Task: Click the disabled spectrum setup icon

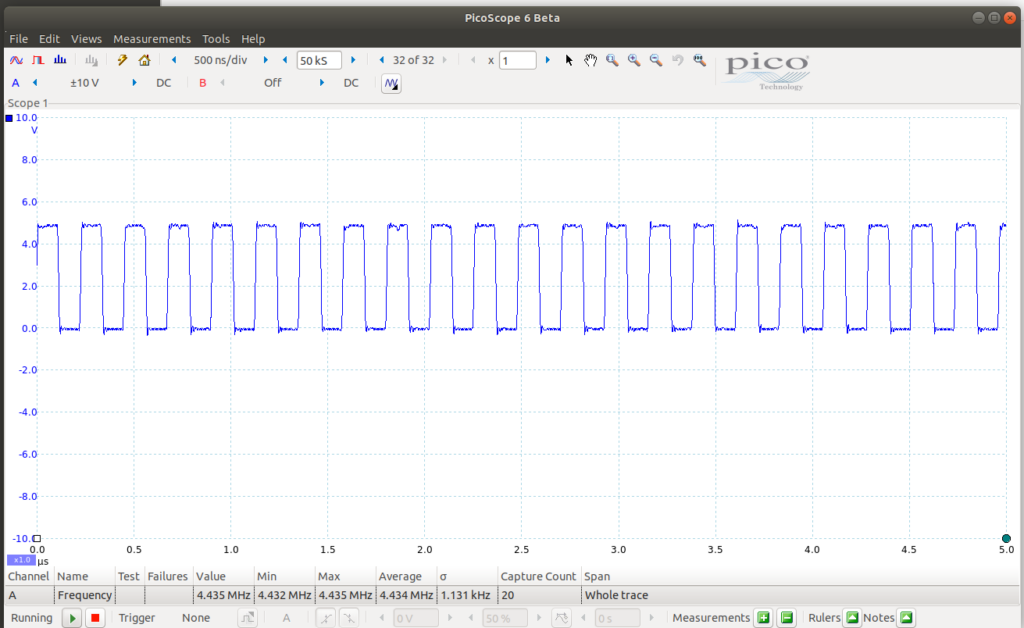Action: pos(91,60)
